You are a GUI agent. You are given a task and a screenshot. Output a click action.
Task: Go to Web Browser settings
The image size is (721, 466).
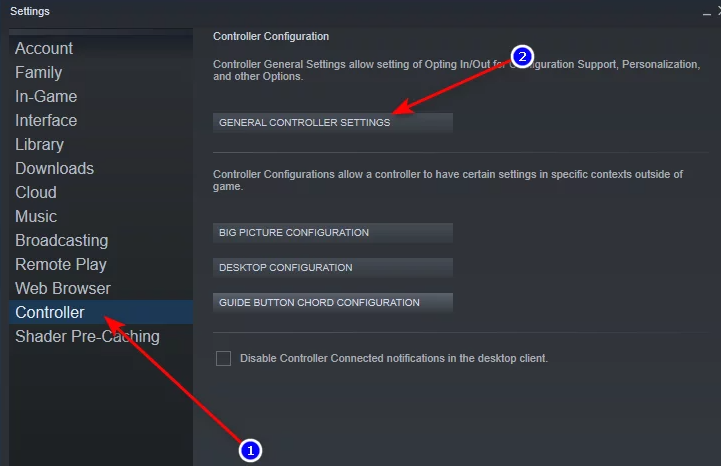coord(101,288)
